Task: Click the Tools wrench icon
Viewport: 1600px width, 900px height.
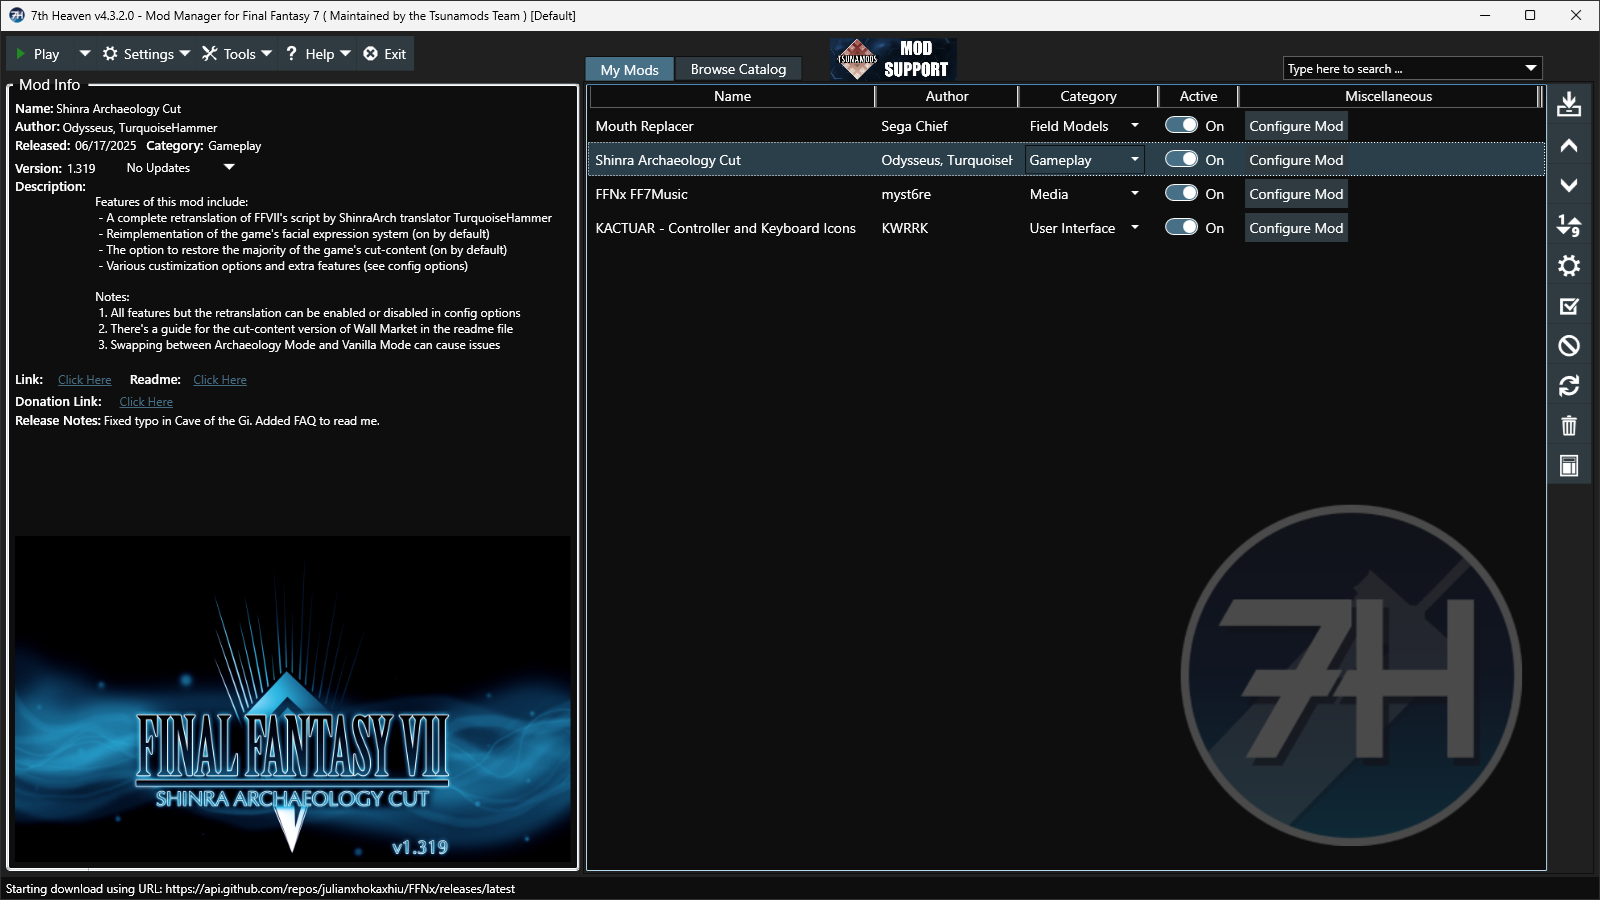Action: click(x=210, y=54)
